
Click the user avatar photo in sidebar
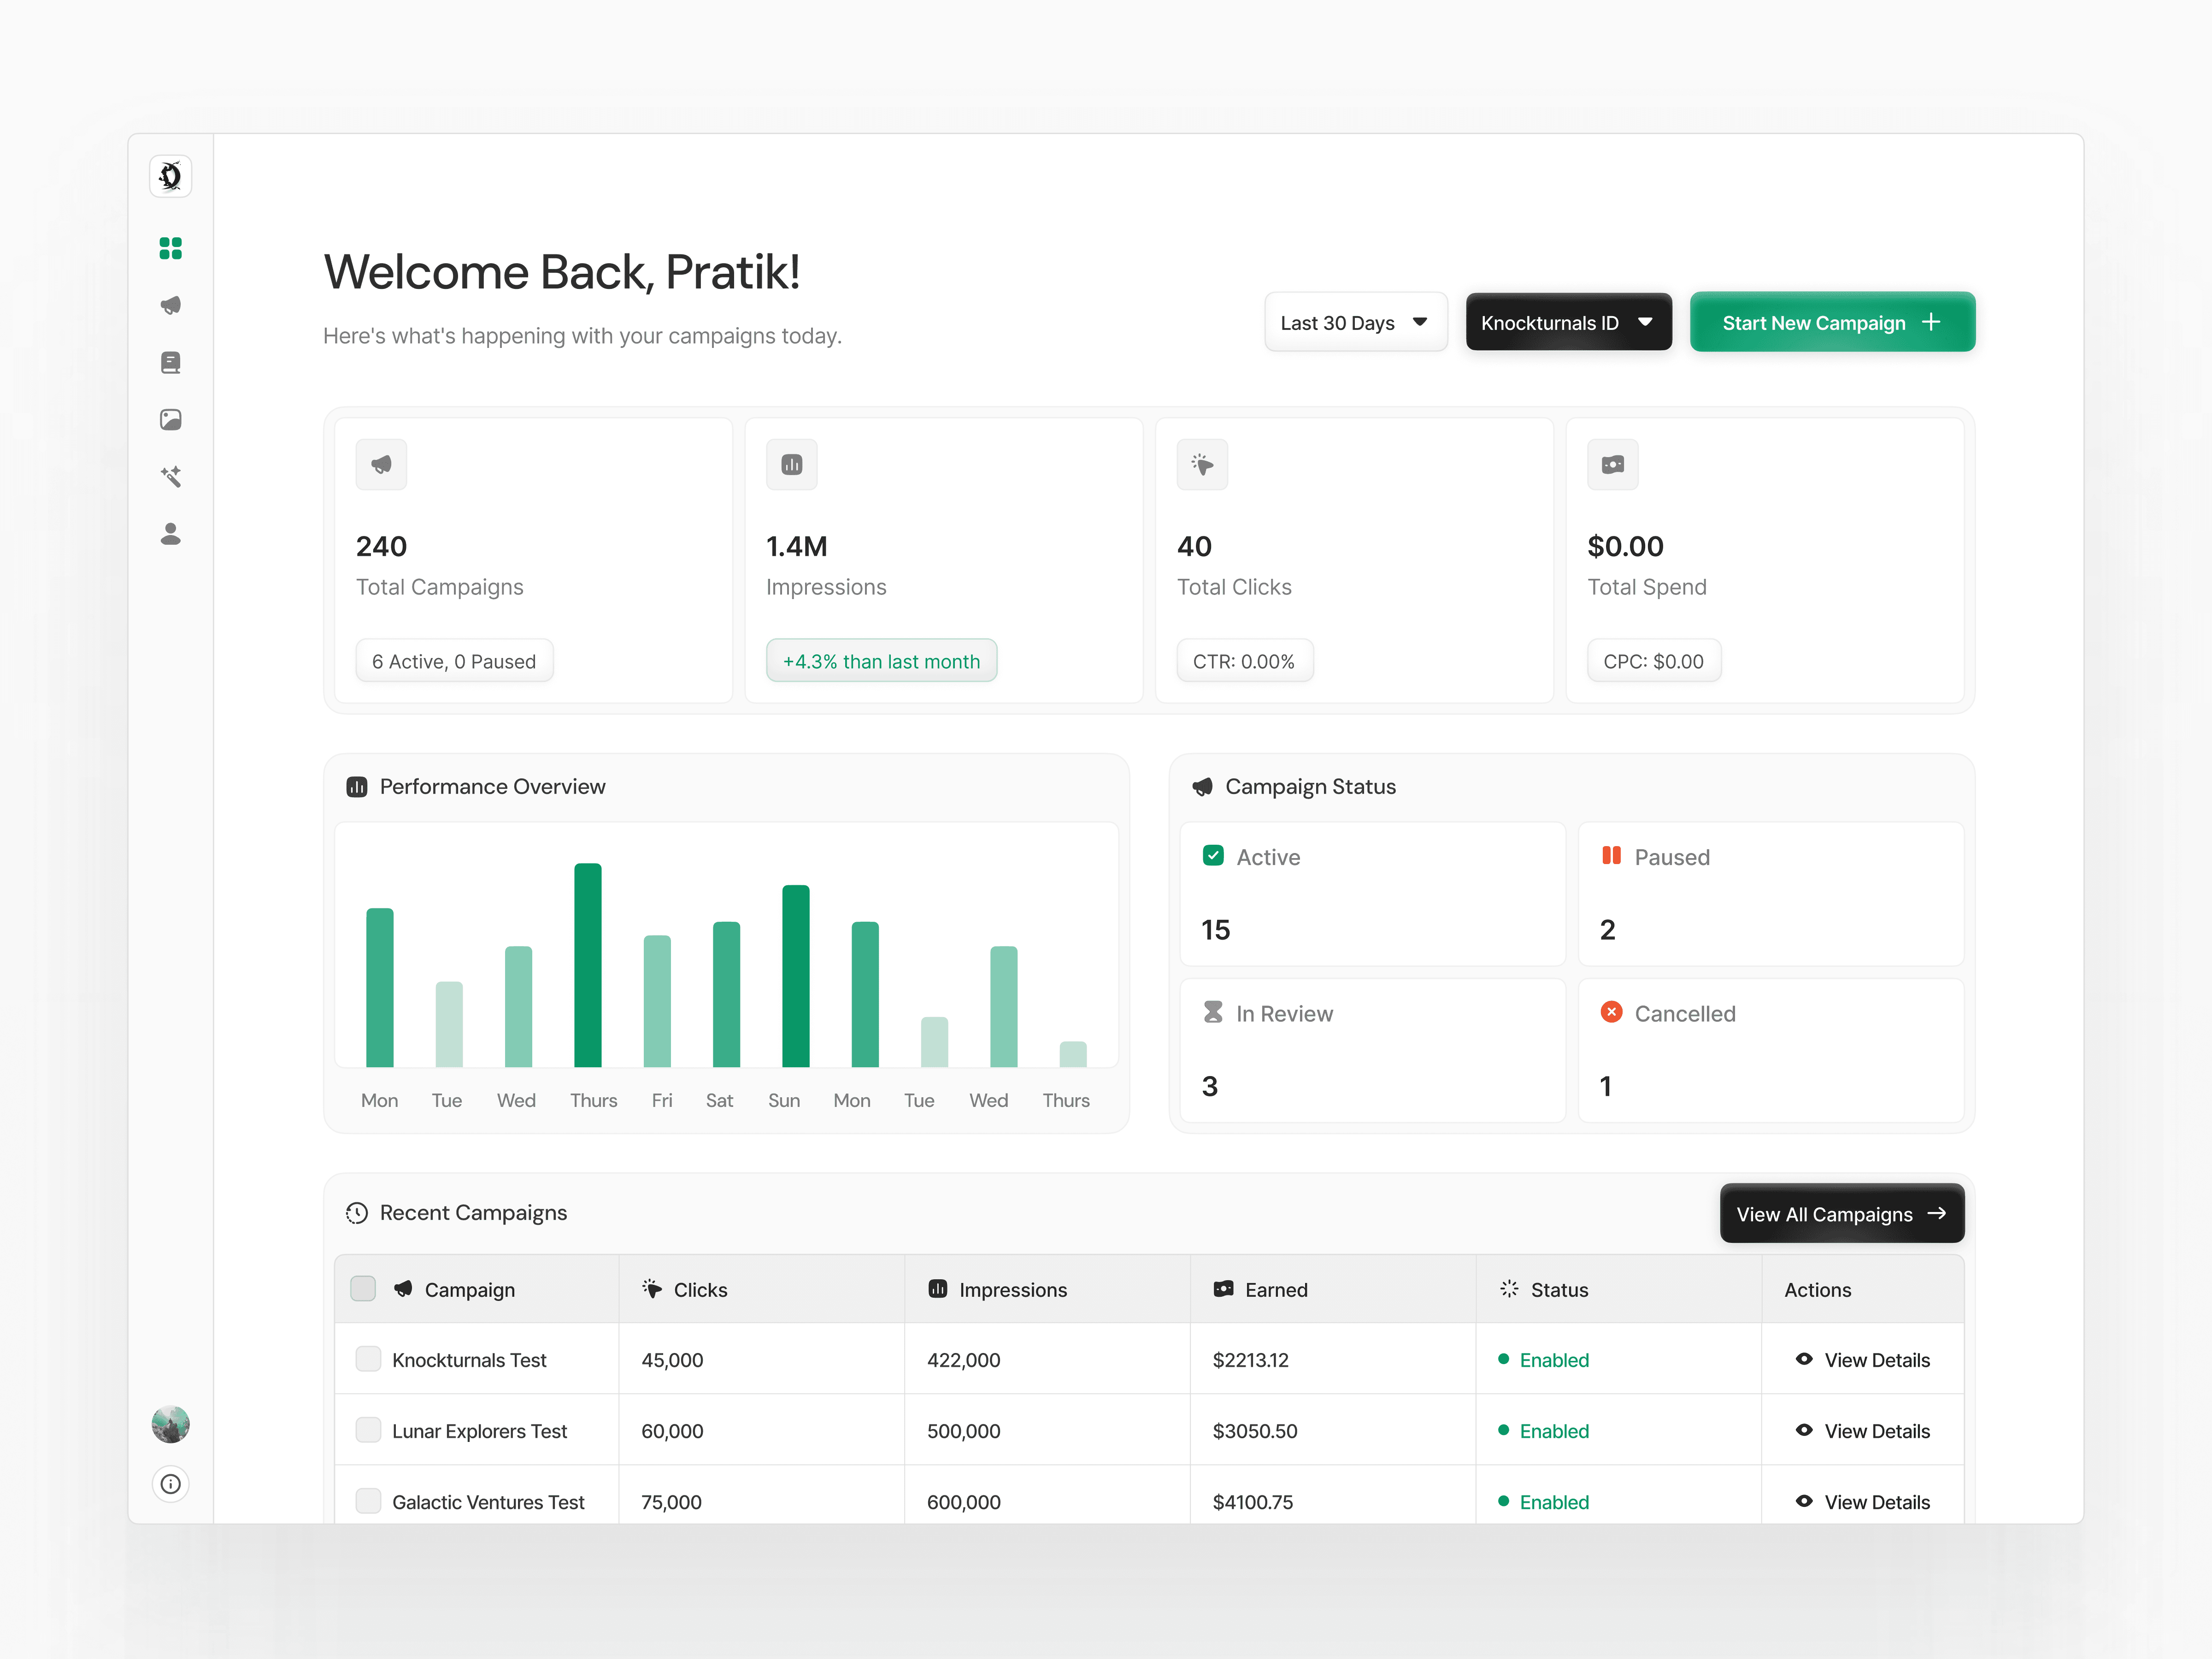171,1424
